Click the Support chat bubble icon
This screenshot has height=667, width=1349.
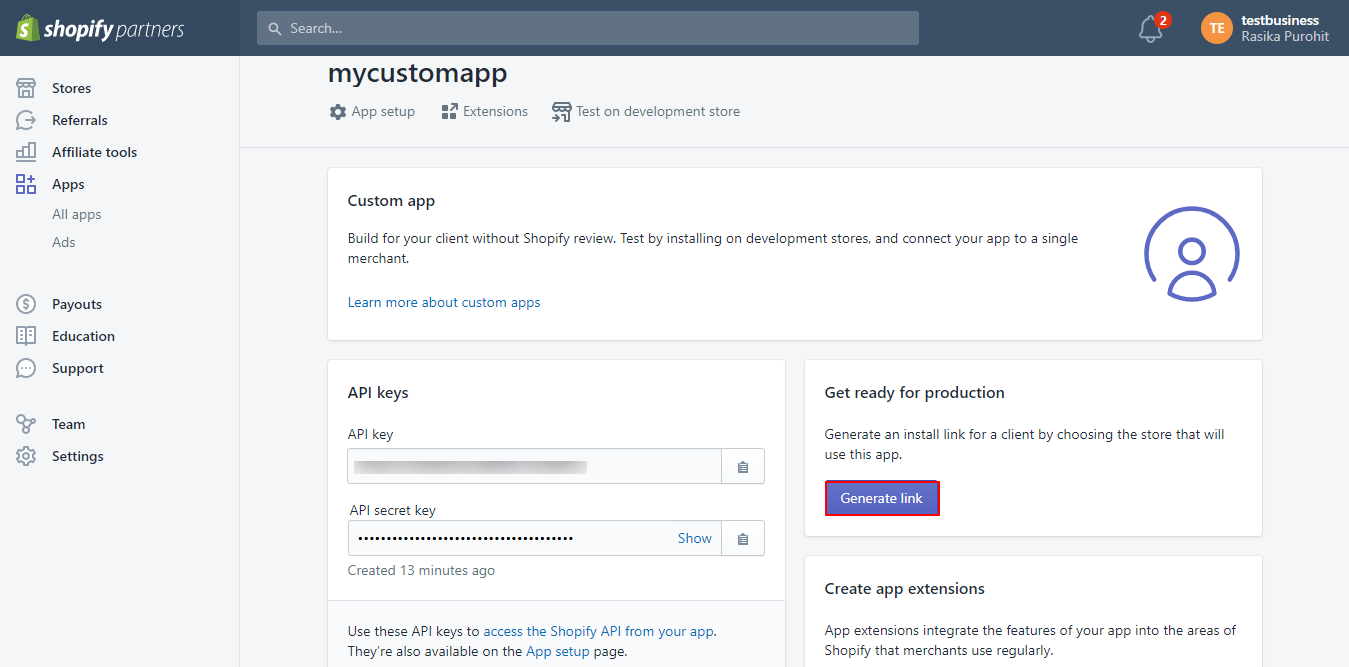click(x=26, y=368)
